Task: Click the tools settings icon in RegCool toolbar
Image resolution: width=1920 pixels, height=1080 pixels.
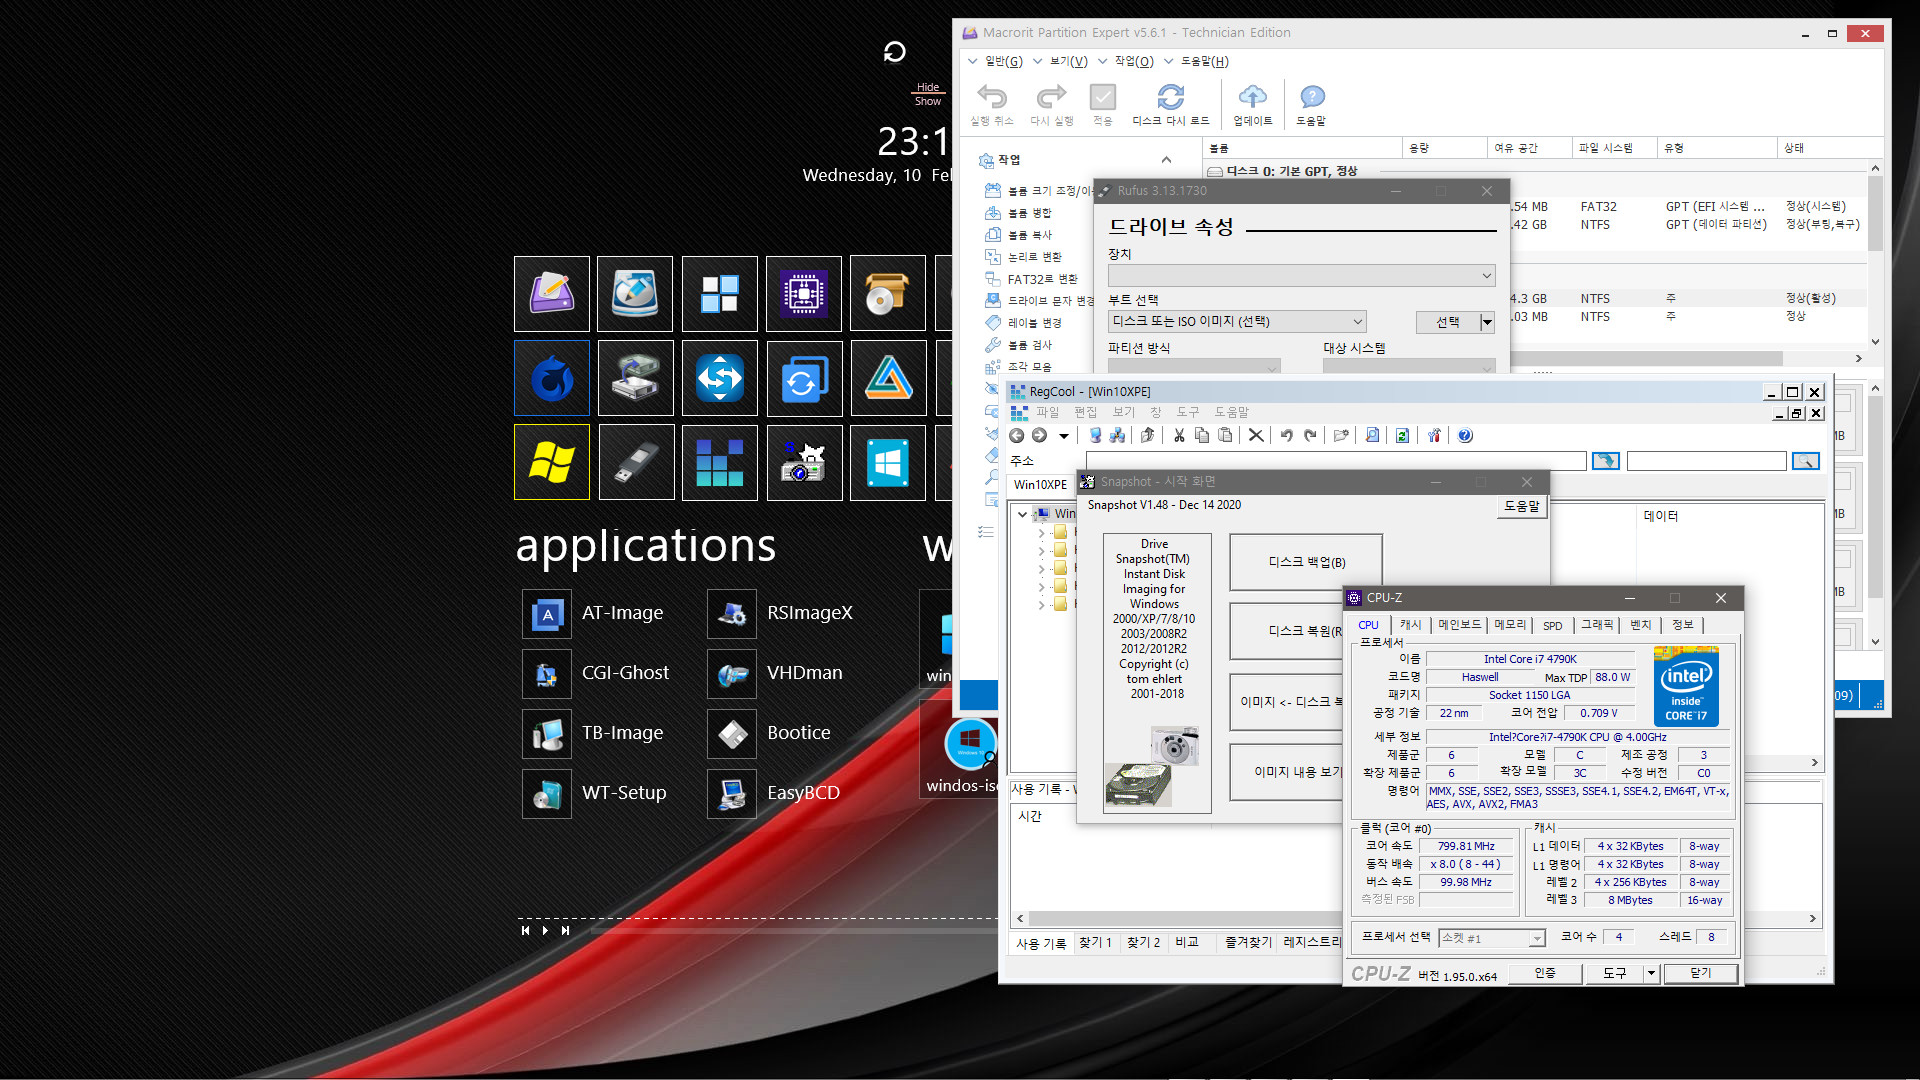Action: [x=1434, y=435]
